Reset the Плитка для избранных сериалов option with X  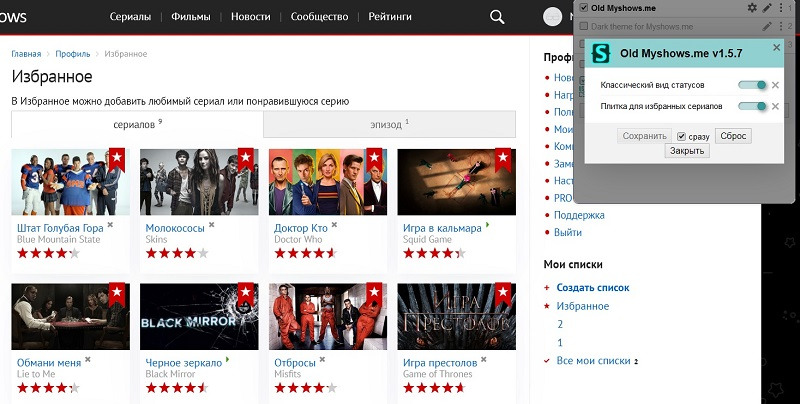pos(775,107)
